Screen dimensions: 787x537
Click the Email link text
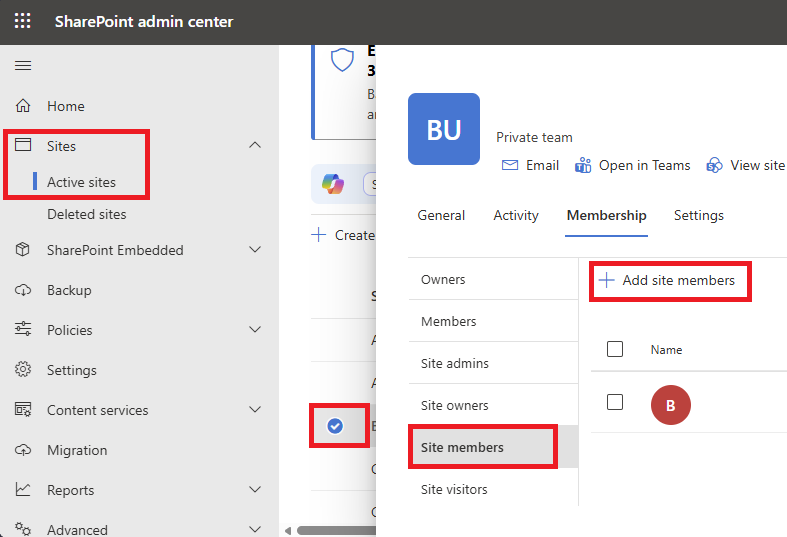click(542, 165)
